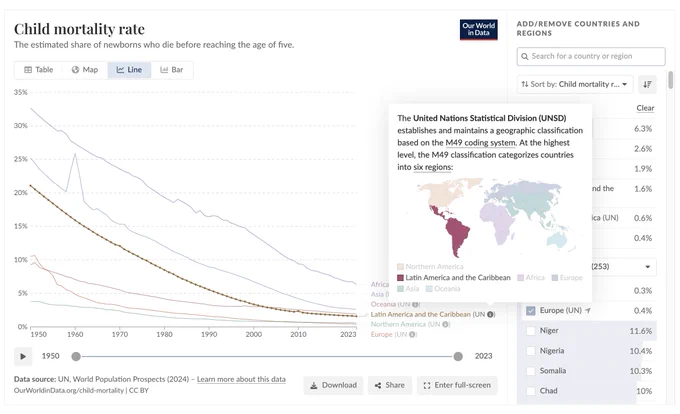Open the Bar chart tab
The image size is (680, 414).
coord(172,70)
